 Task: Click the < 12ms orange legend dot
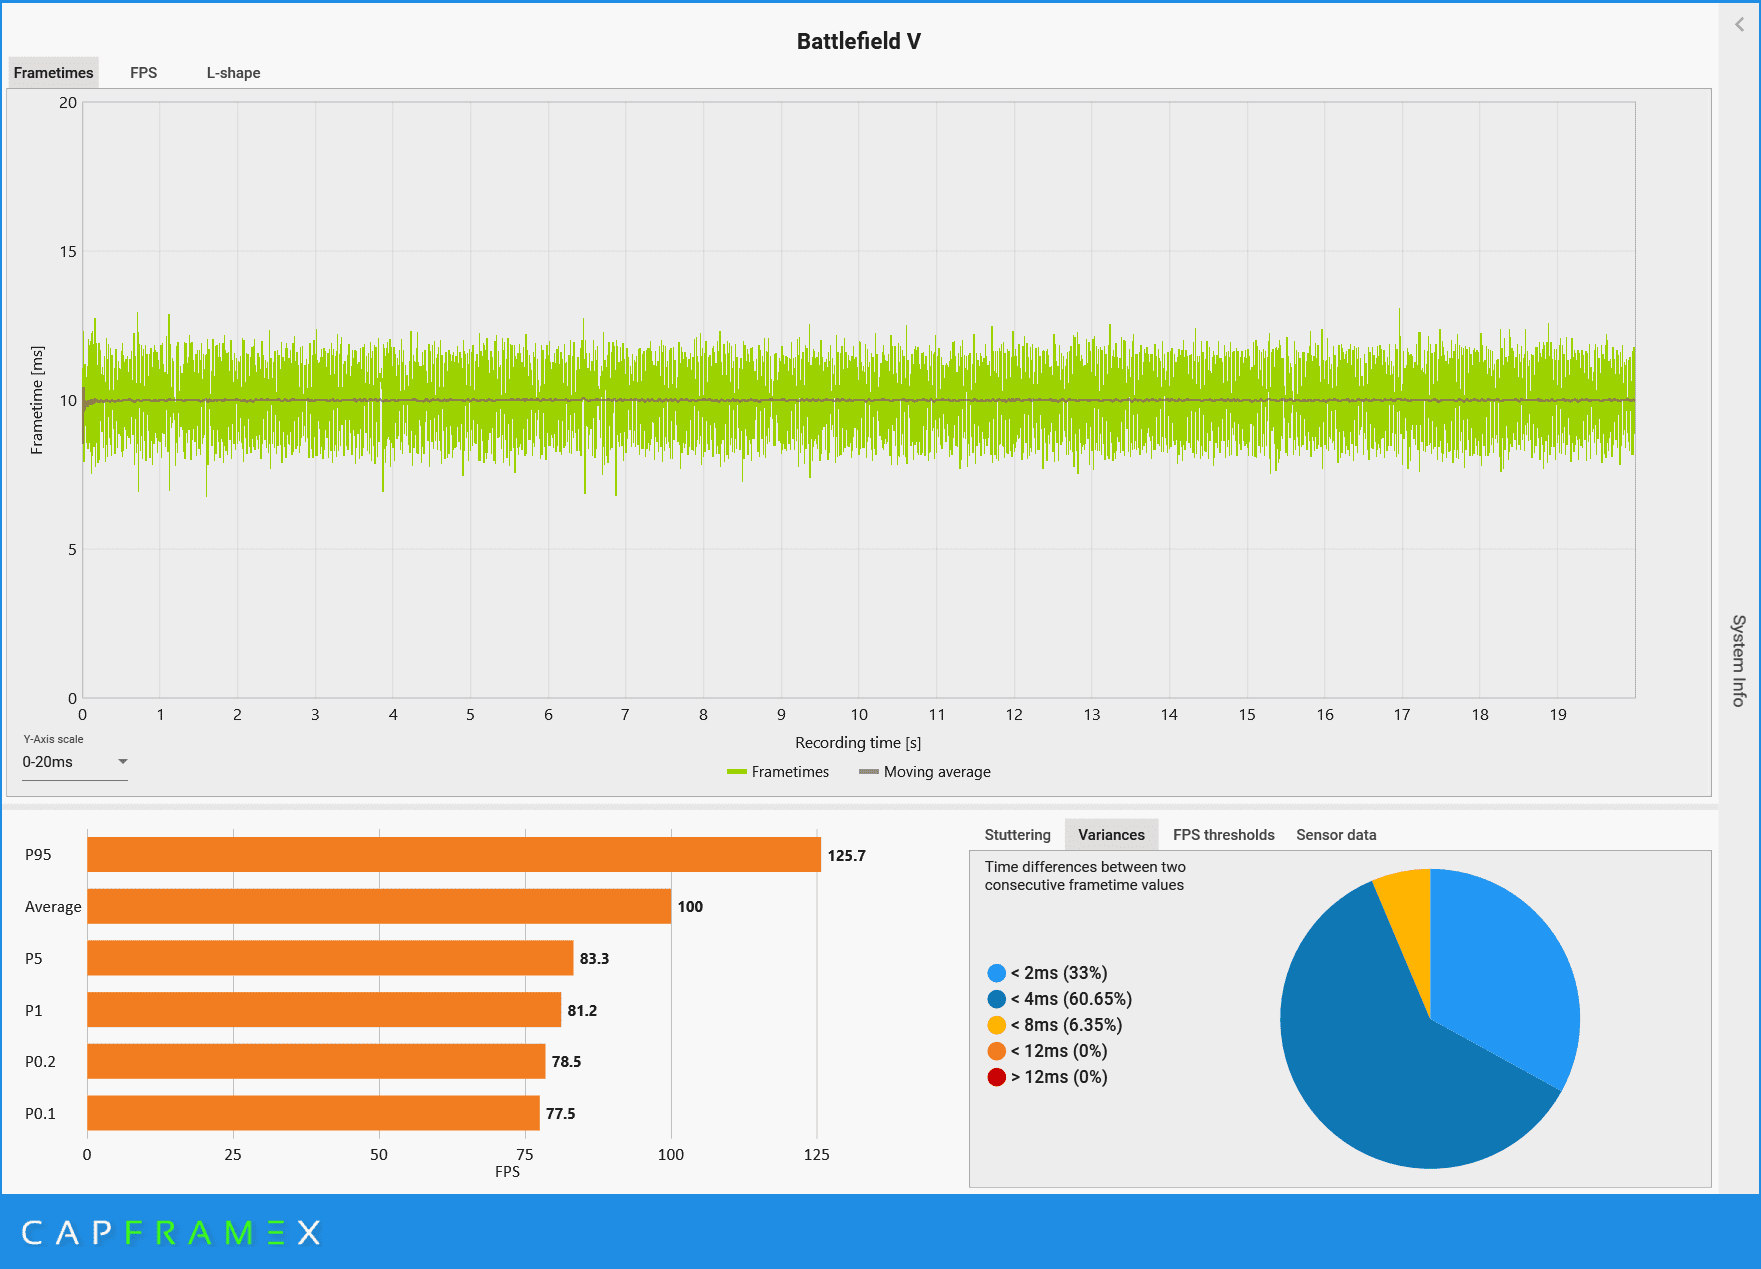tap(996, 1051)
